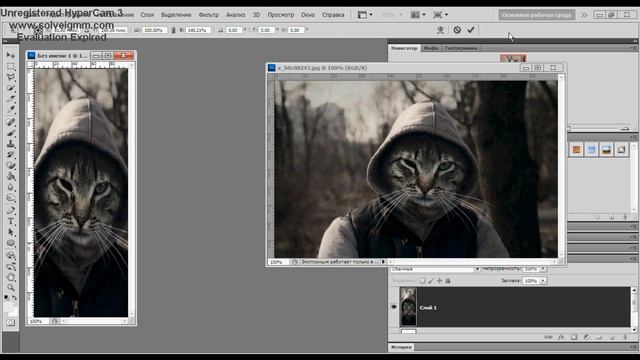The width and height of the screenshot is (640, 360).
Task: Select the Horizontal Type tool
Action: tap(11, 222)
